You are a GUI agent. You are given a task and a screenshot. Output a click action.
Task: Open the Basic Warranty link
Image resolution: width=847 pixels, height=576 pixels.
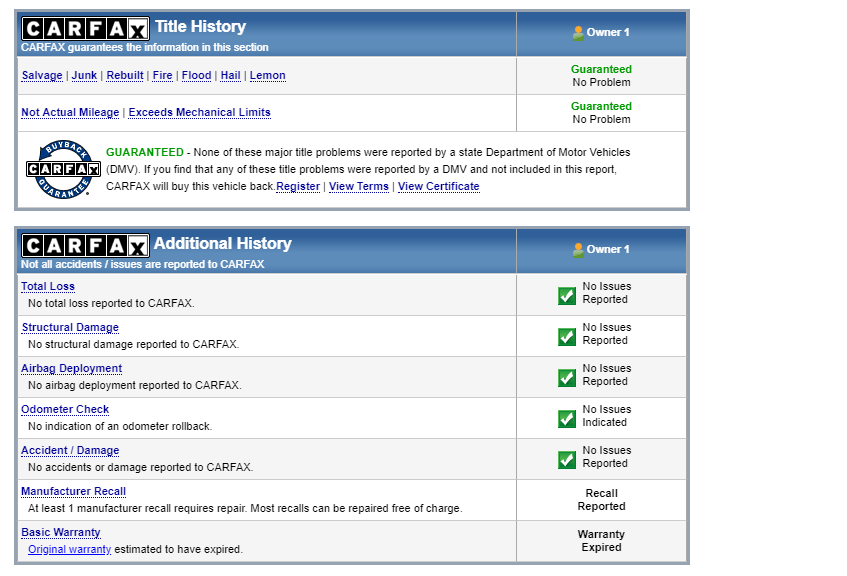(x=61, y=532)
